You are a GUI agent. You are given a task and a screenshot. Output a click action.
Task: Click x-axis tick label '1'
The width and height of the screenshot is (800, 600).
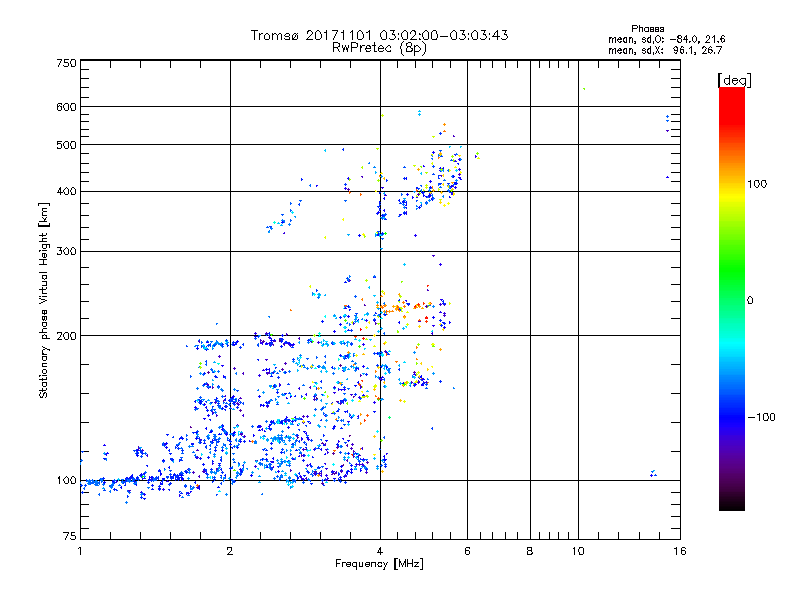[80, 551]
